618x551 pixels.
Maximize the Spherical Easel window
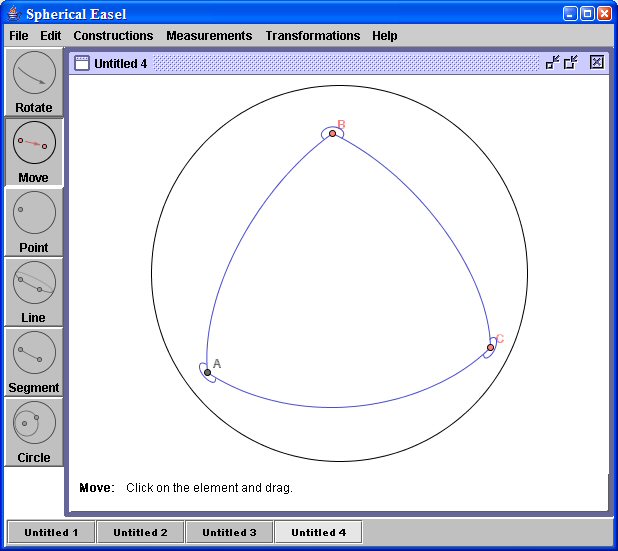pyautogui.click(x=587, y=14)
